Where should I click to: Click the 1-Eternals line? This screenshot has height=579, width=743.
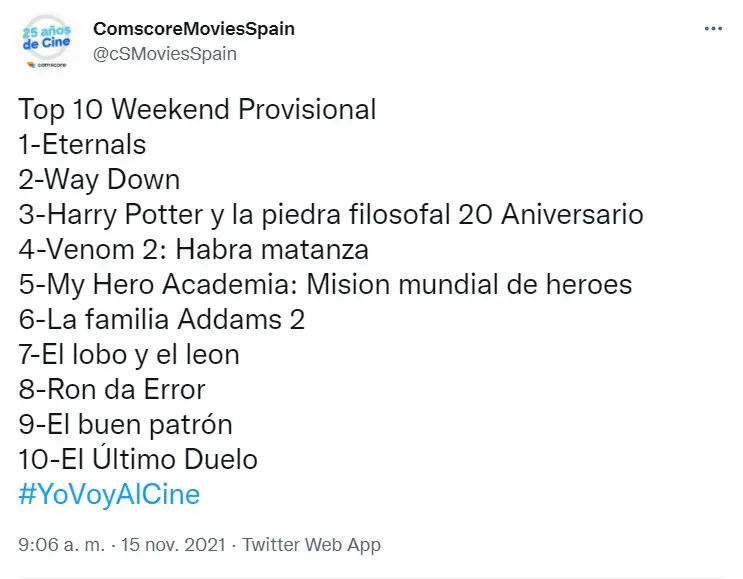coord(82,144)
